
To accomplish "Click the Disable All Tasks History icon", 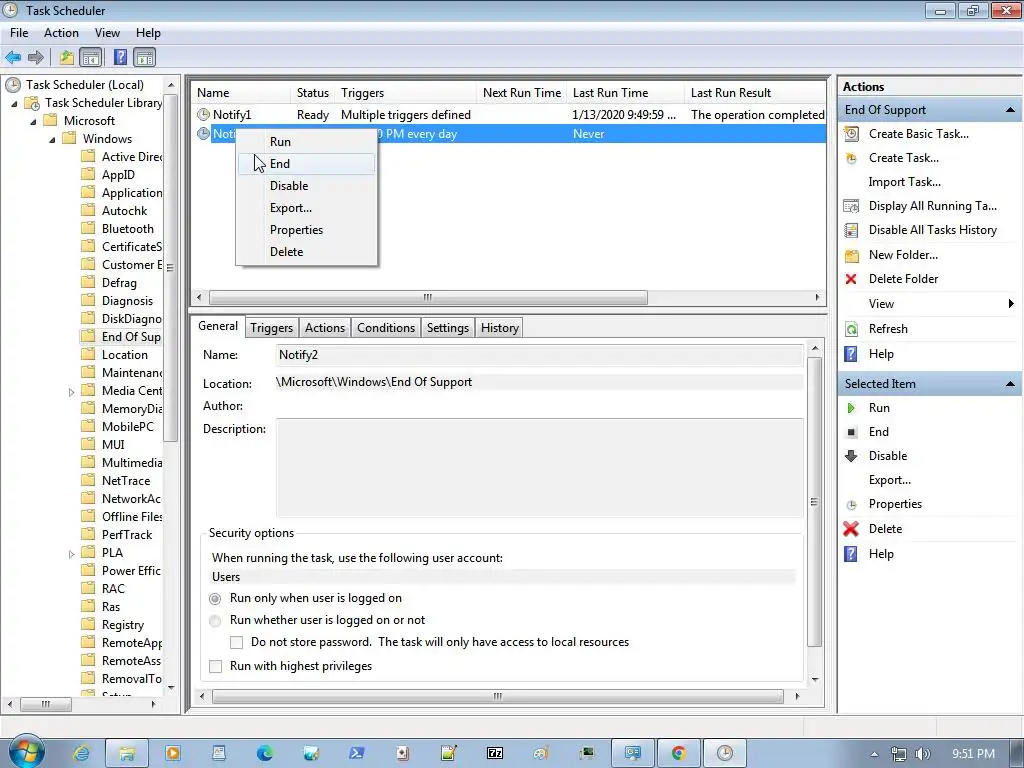I will pos(851,230).
